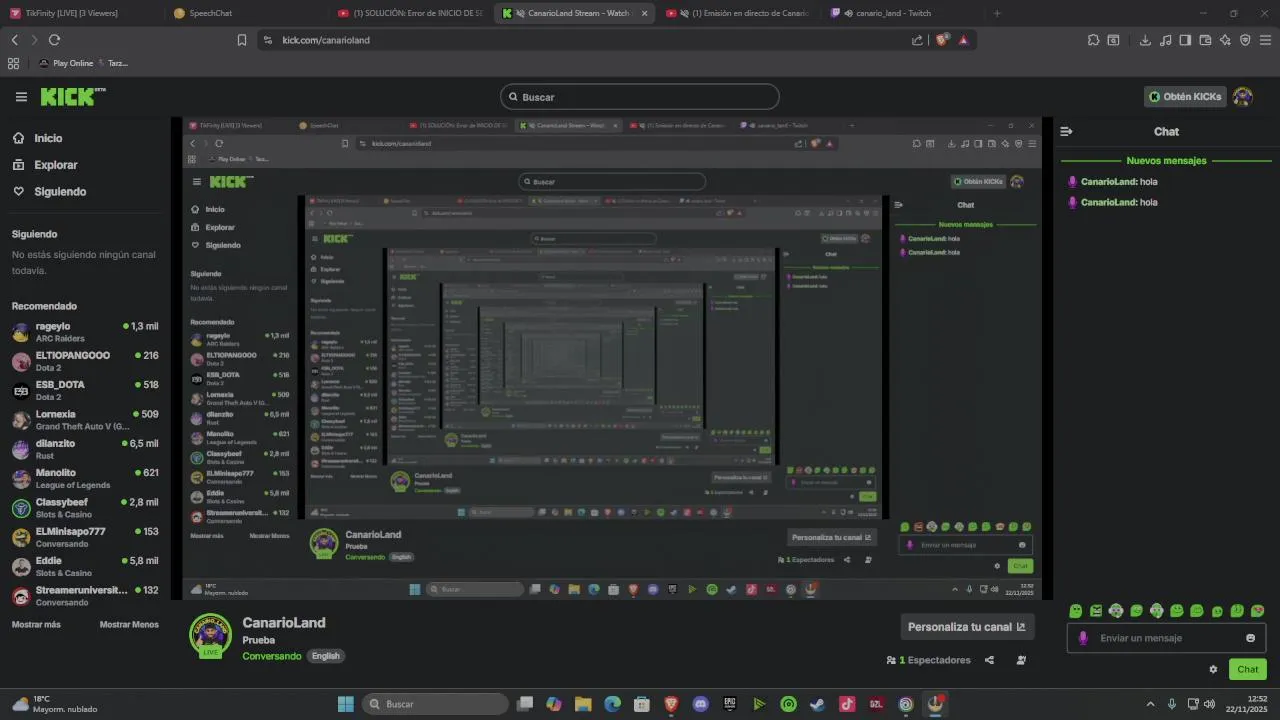Click the moderator user icon beside share
This screenshot has height=720, width=1280.
click(1021, 660)
